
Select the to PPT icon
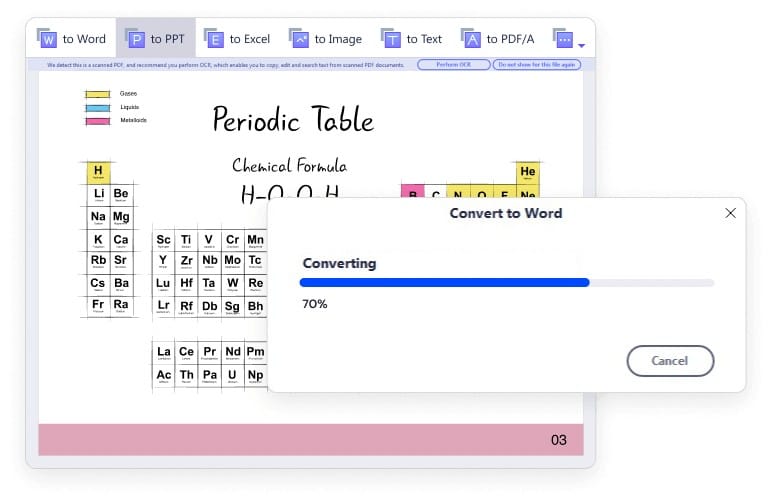pos(135,38)
